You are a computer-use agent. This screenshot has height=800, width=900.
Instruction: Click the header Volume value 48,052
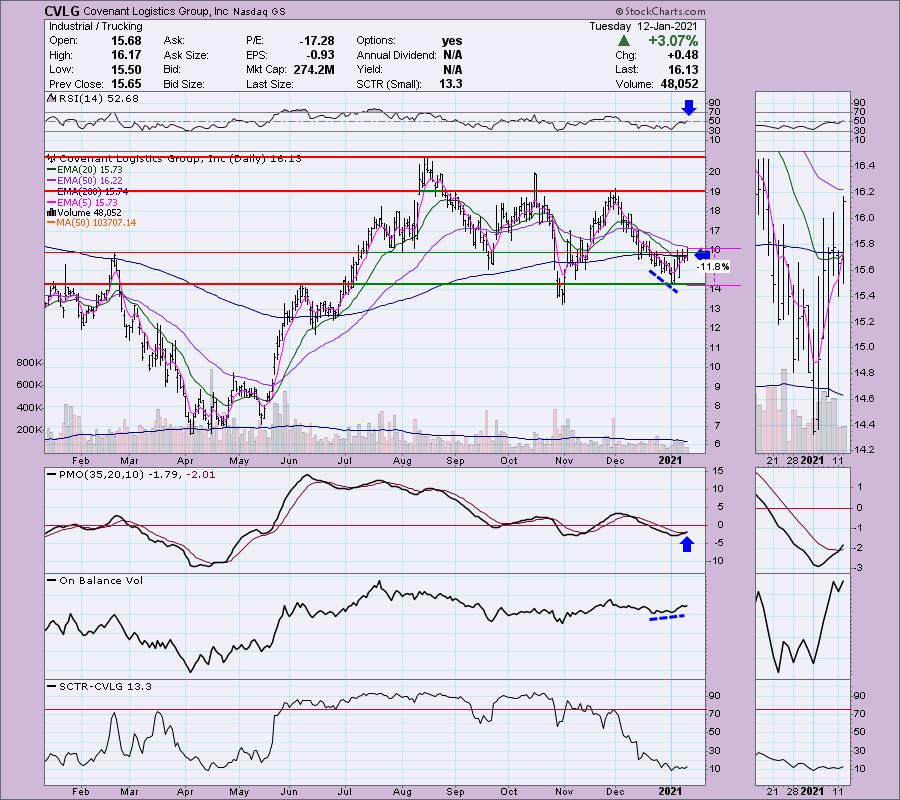(680, 84)
